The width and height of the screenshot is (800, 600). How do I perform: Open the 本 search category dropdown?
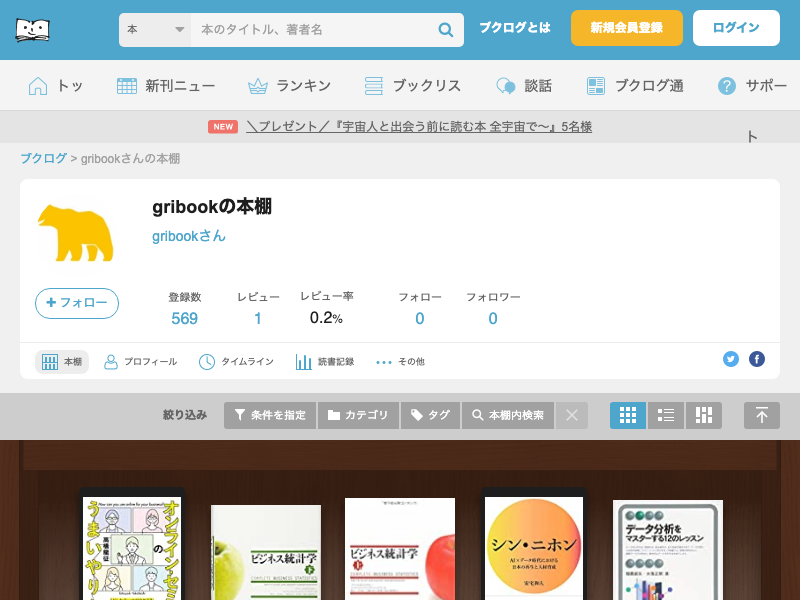point(155,30)
